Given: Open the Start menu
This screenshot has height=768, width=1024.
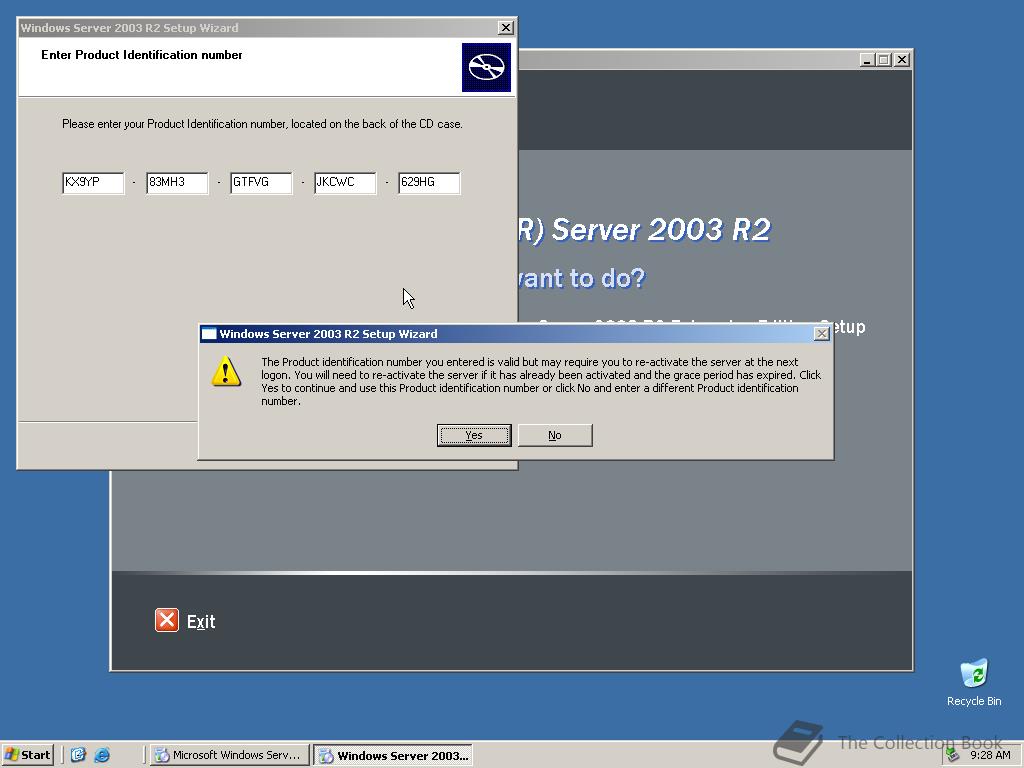Looking at the screenshot, I should (27, 755).
